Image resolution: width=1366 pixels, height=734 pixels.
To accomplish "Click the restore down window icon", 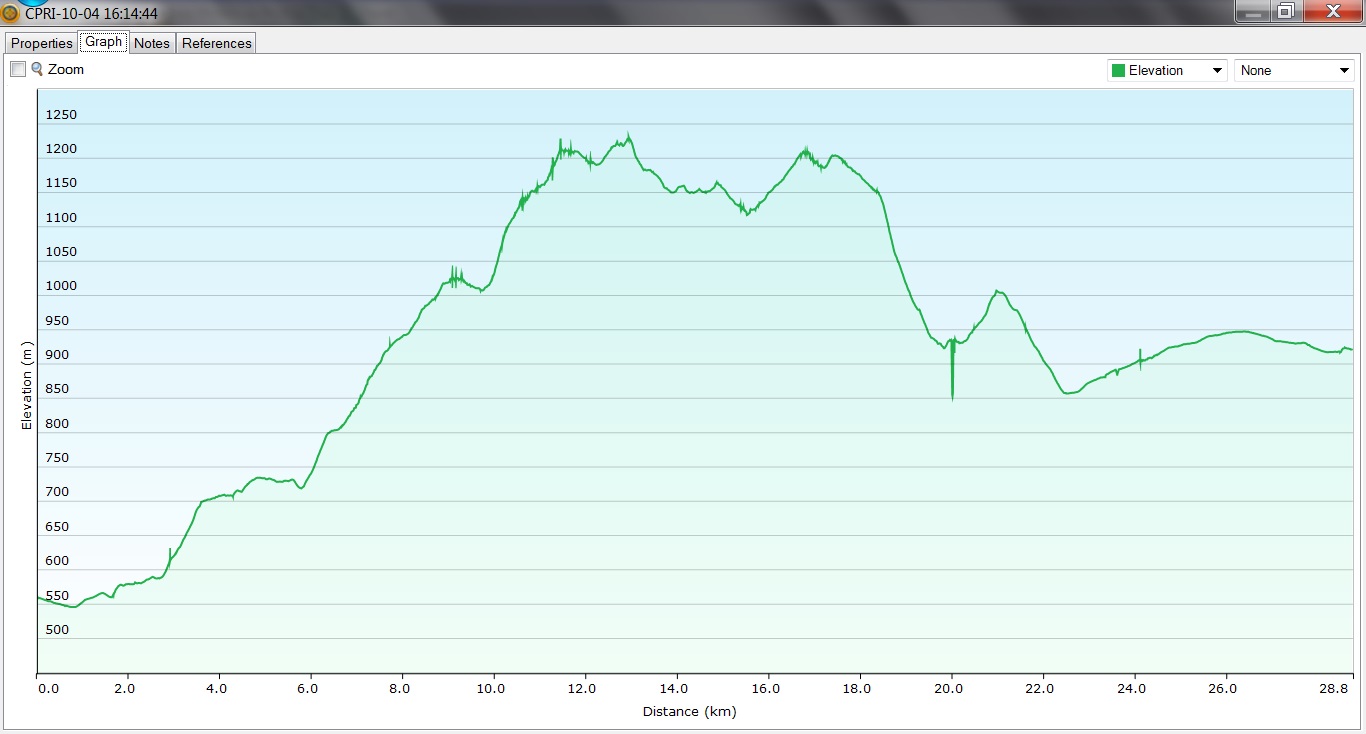I will tap(1286, 11).
